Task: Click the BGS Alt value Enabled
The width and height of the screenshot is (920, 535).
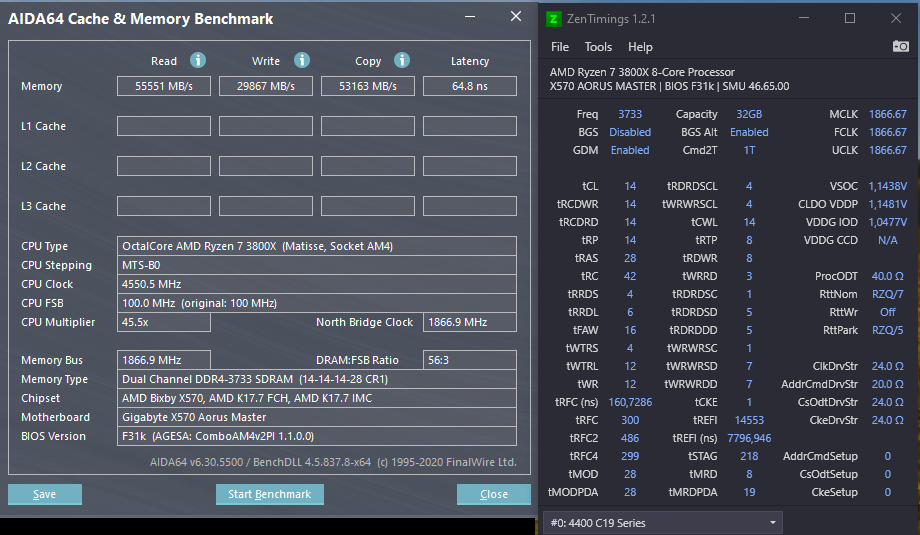Action: click(749, 133)
